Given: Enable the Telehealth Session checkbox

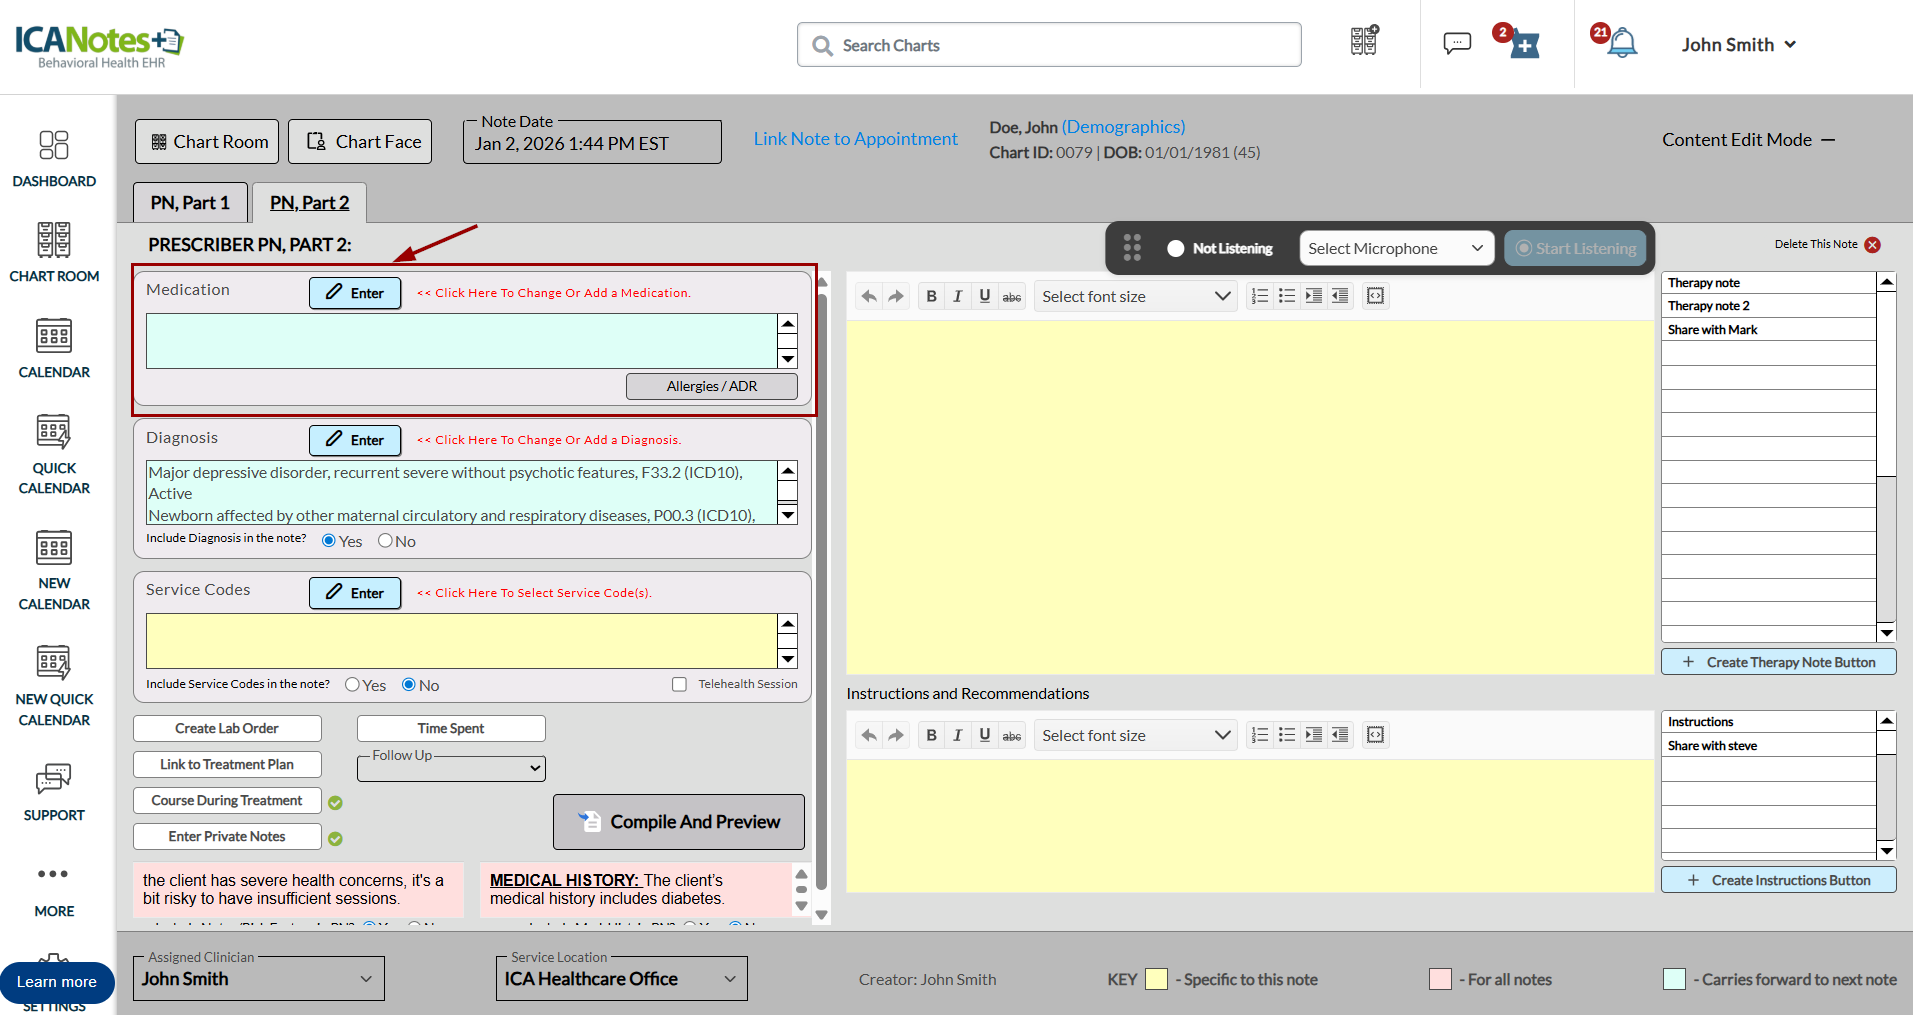Looking at the screenshot, I should (680, 685).
